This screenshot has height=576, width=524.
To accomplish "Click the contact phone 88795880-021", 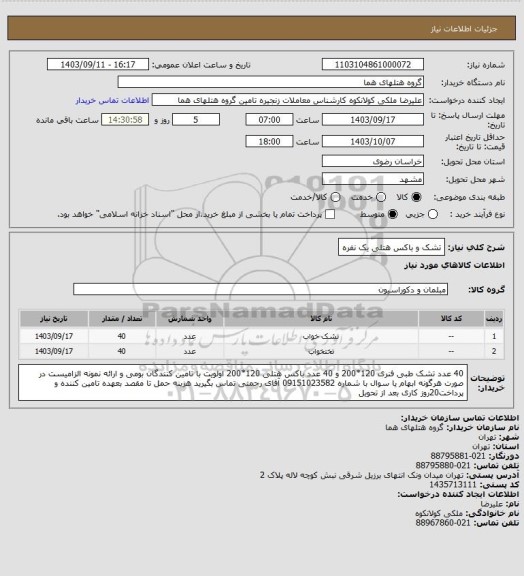I will click(443, 465).
